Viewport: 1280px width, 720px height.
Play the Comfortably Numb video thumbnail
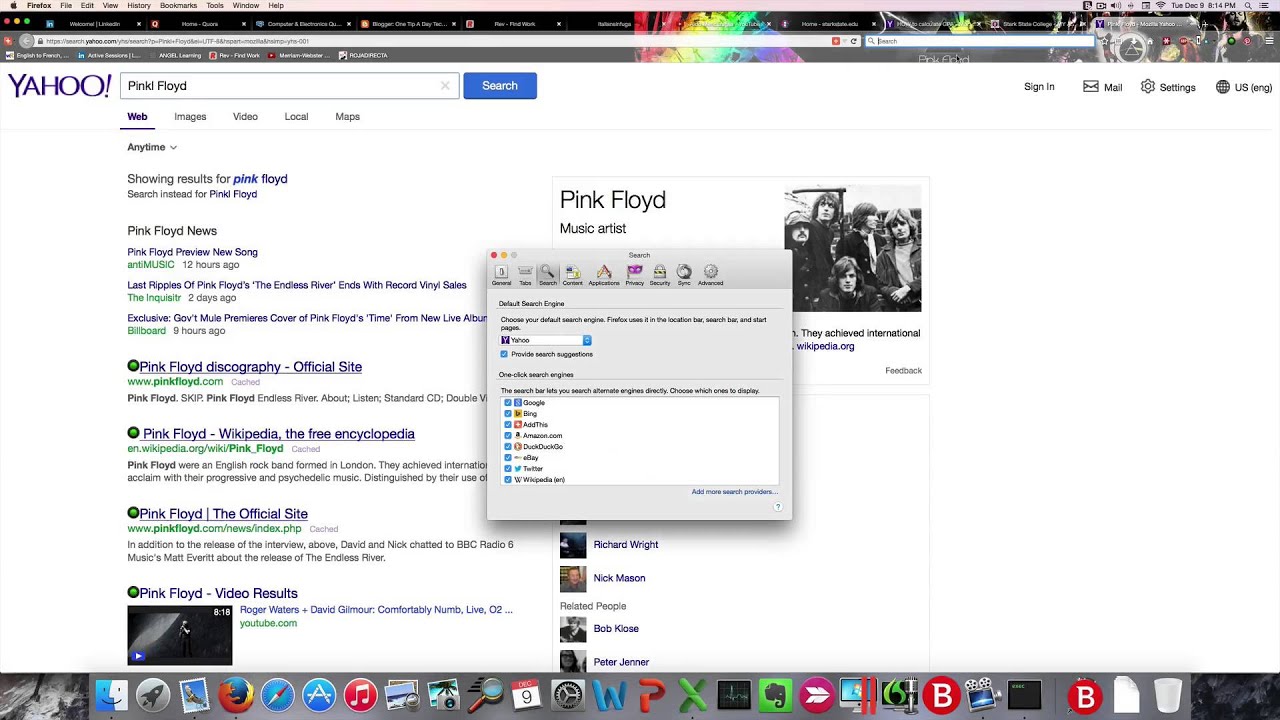coord(179,635)
